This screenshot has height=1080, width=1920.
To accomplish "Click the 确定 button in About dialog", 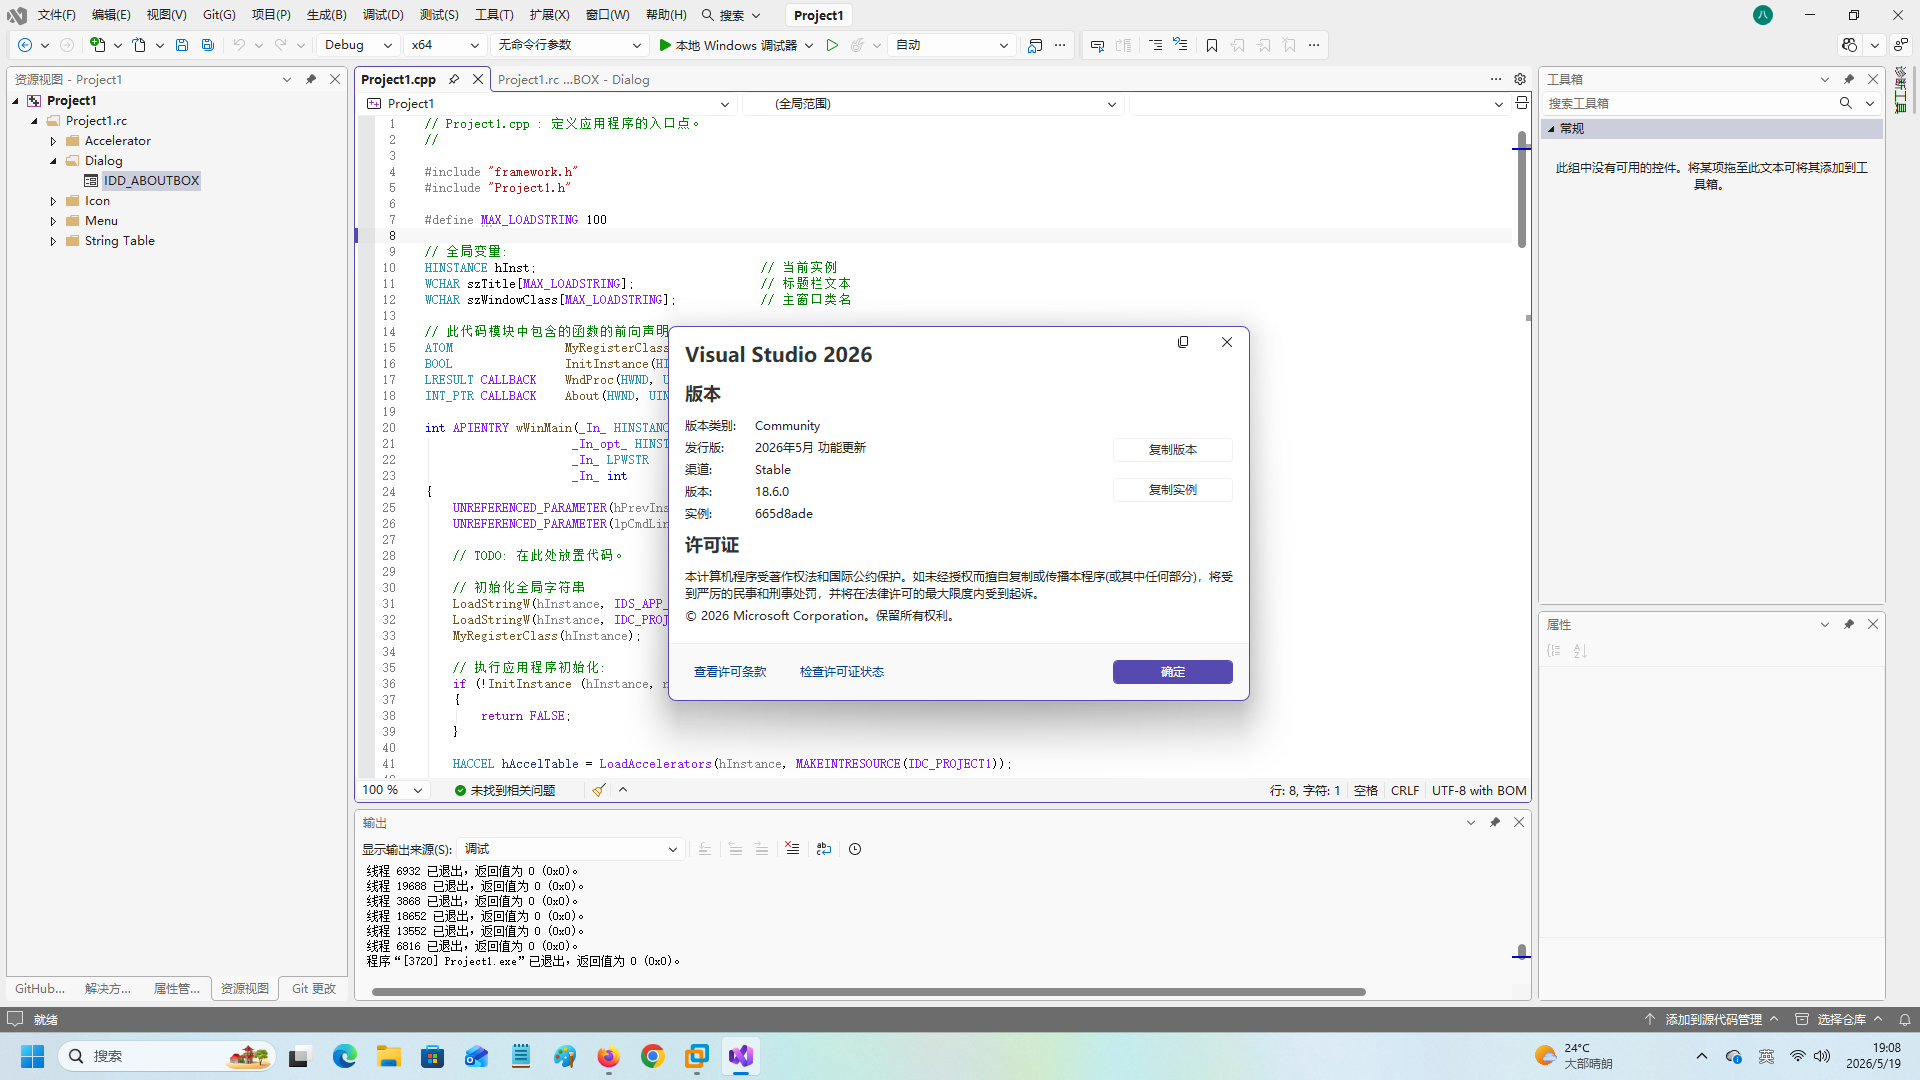I will [1172, 672].
